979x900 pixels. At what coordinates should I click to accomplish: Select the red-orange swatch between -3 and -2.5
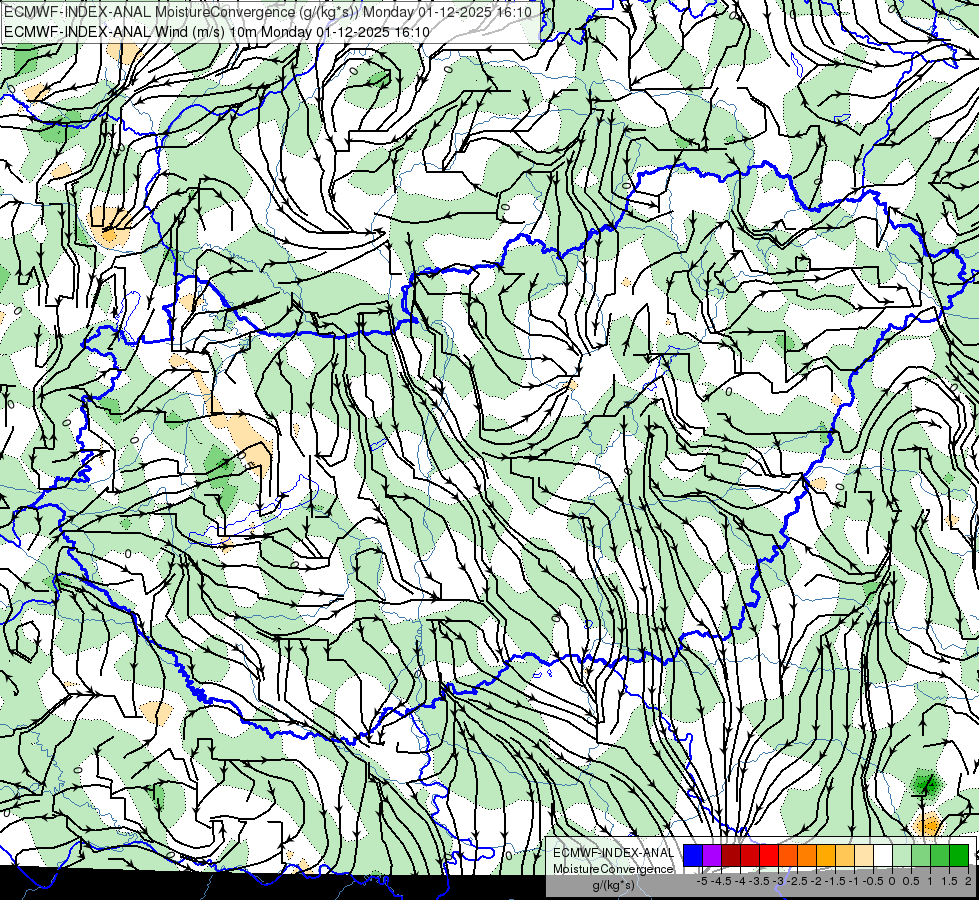pyautogui.click(x=788, y=855)
